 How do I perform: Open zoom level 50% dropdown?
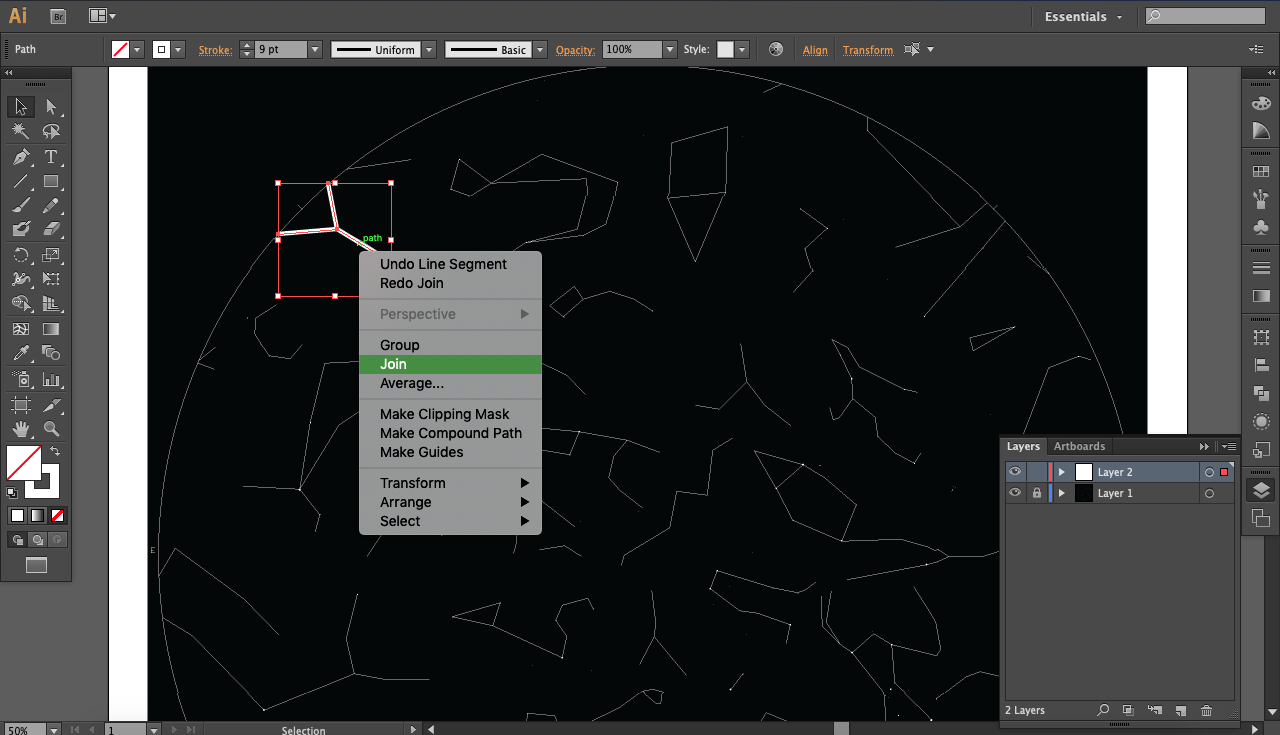click(x=54, y=730)
